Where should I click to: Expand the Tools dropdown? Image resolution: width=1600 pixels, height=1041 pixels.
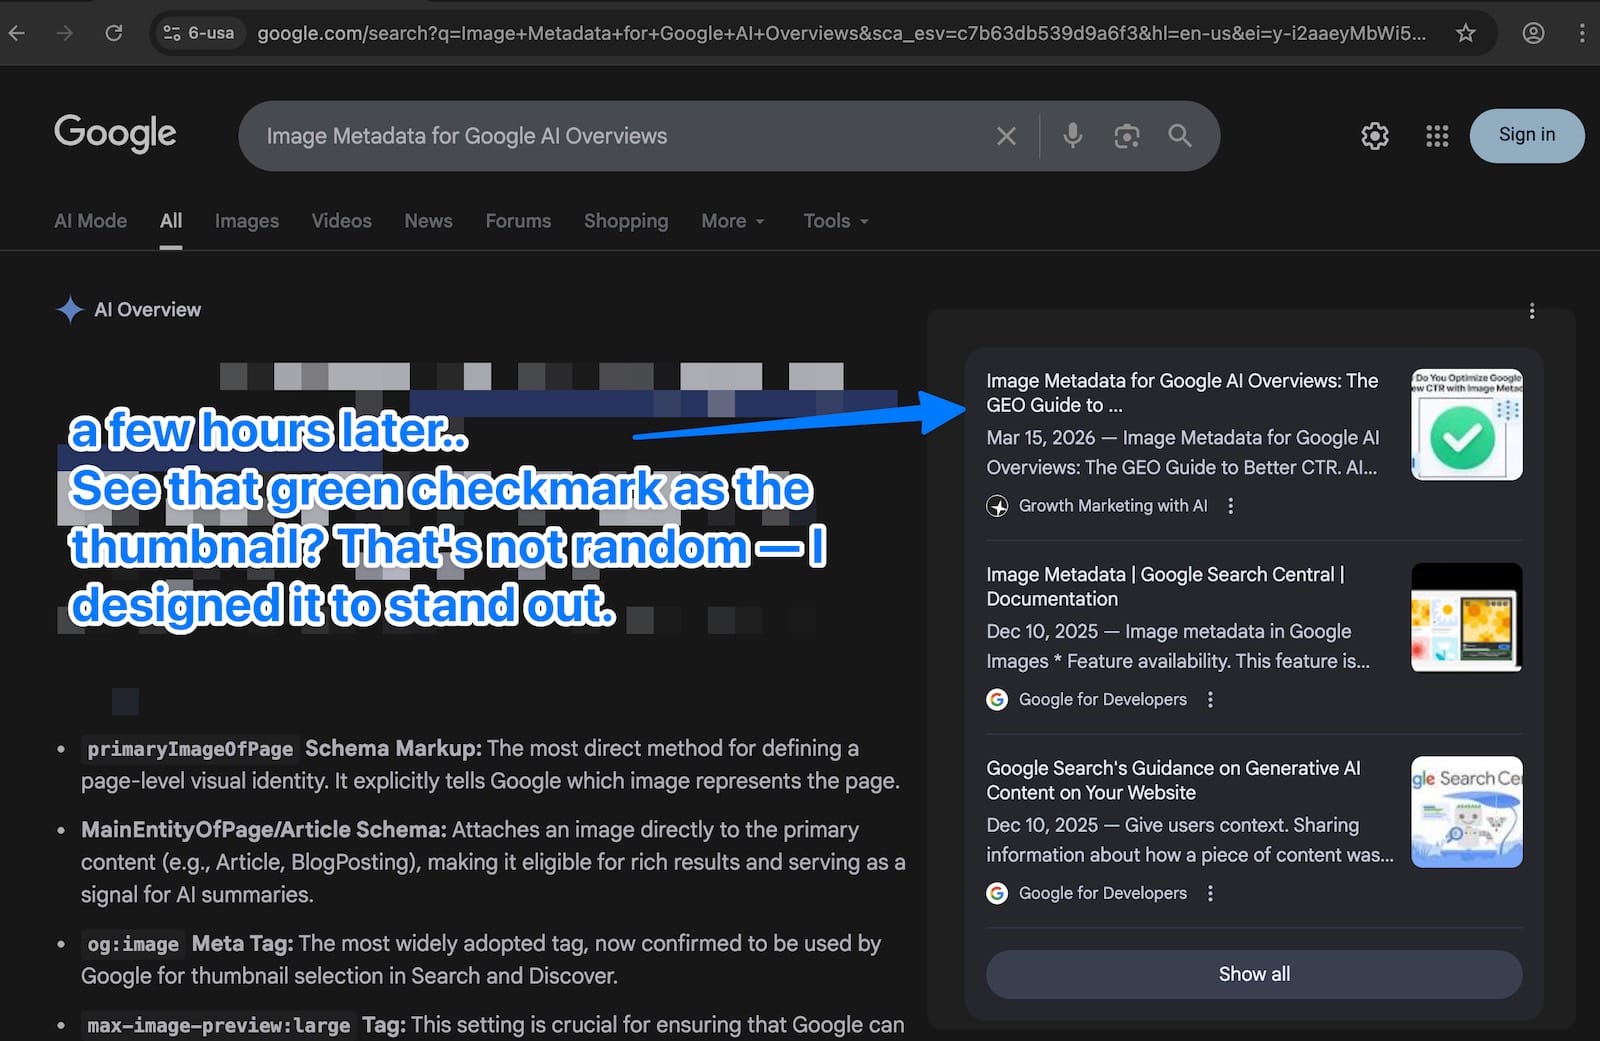pos(835,221)
